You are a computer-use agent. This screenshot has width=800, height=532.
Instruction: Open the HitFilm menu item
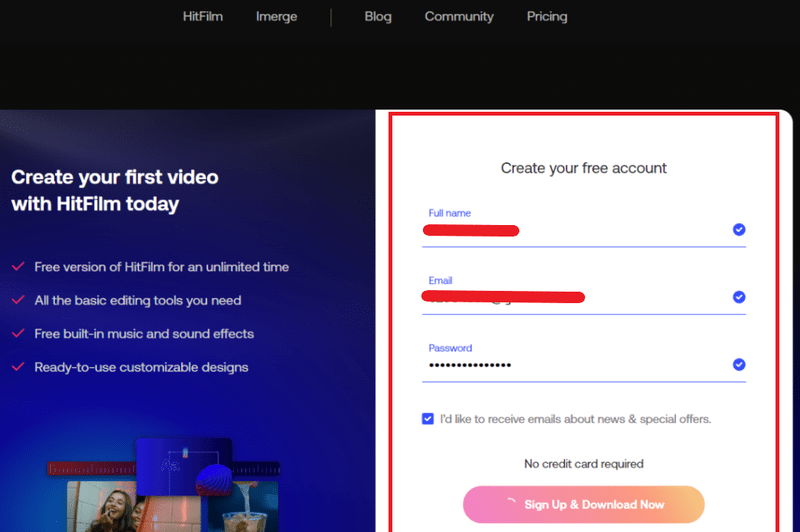(203, 16)
